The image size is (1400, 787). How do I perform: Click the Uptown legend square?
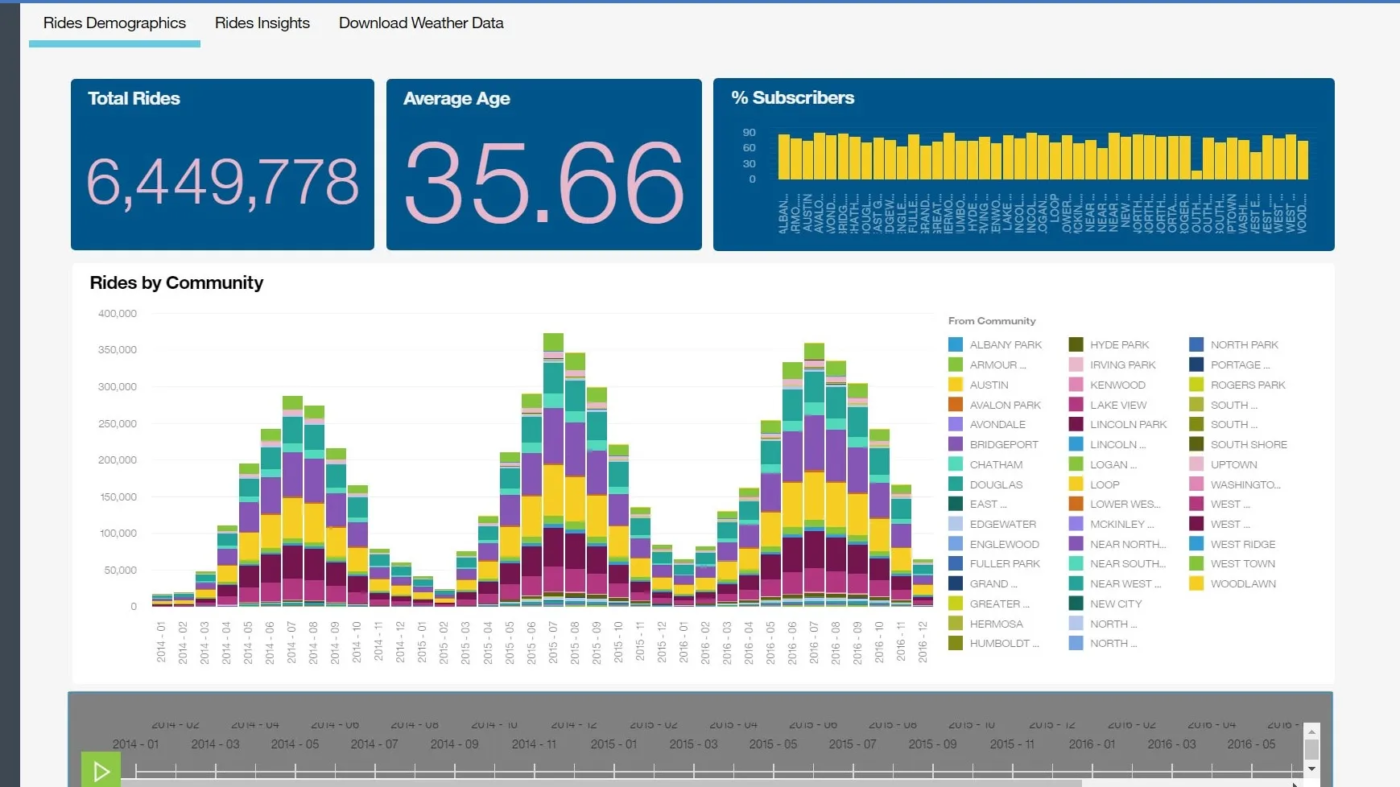(x=1197, y=465)
